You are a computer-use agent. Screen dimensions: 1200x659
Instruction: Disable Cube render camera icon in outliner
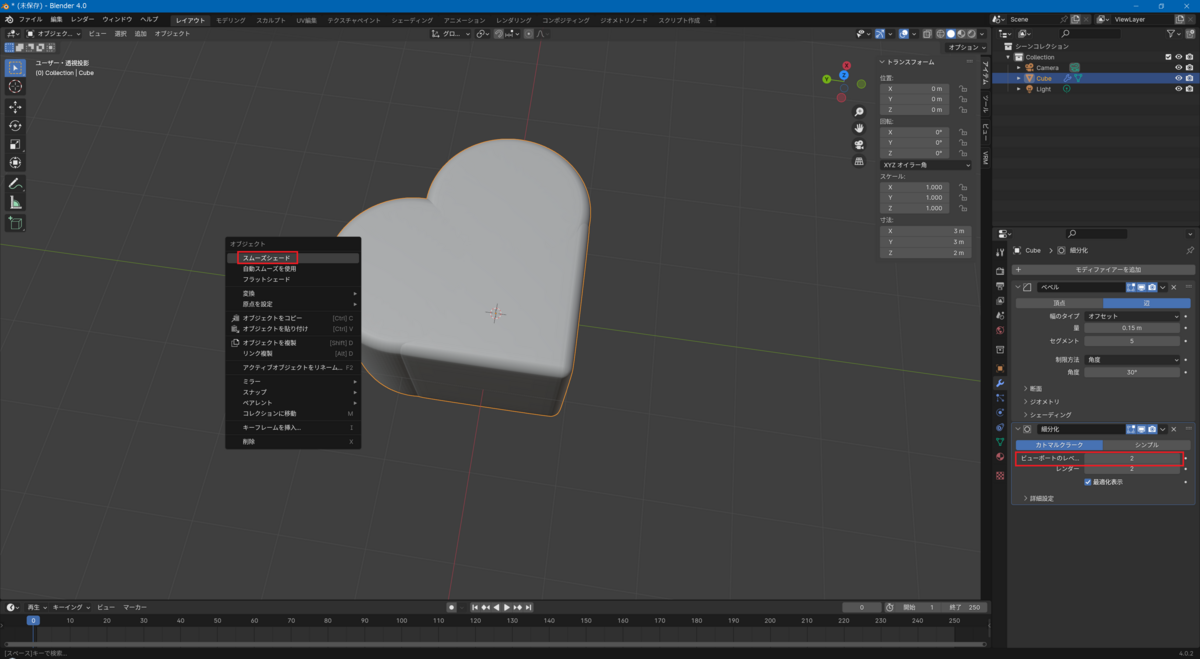point(1189,78)
